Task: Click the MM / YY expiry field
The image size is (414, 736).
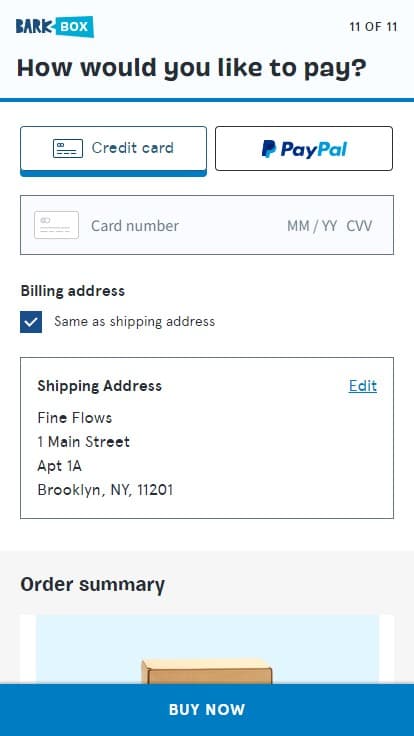Action: [x=312, y=226]
